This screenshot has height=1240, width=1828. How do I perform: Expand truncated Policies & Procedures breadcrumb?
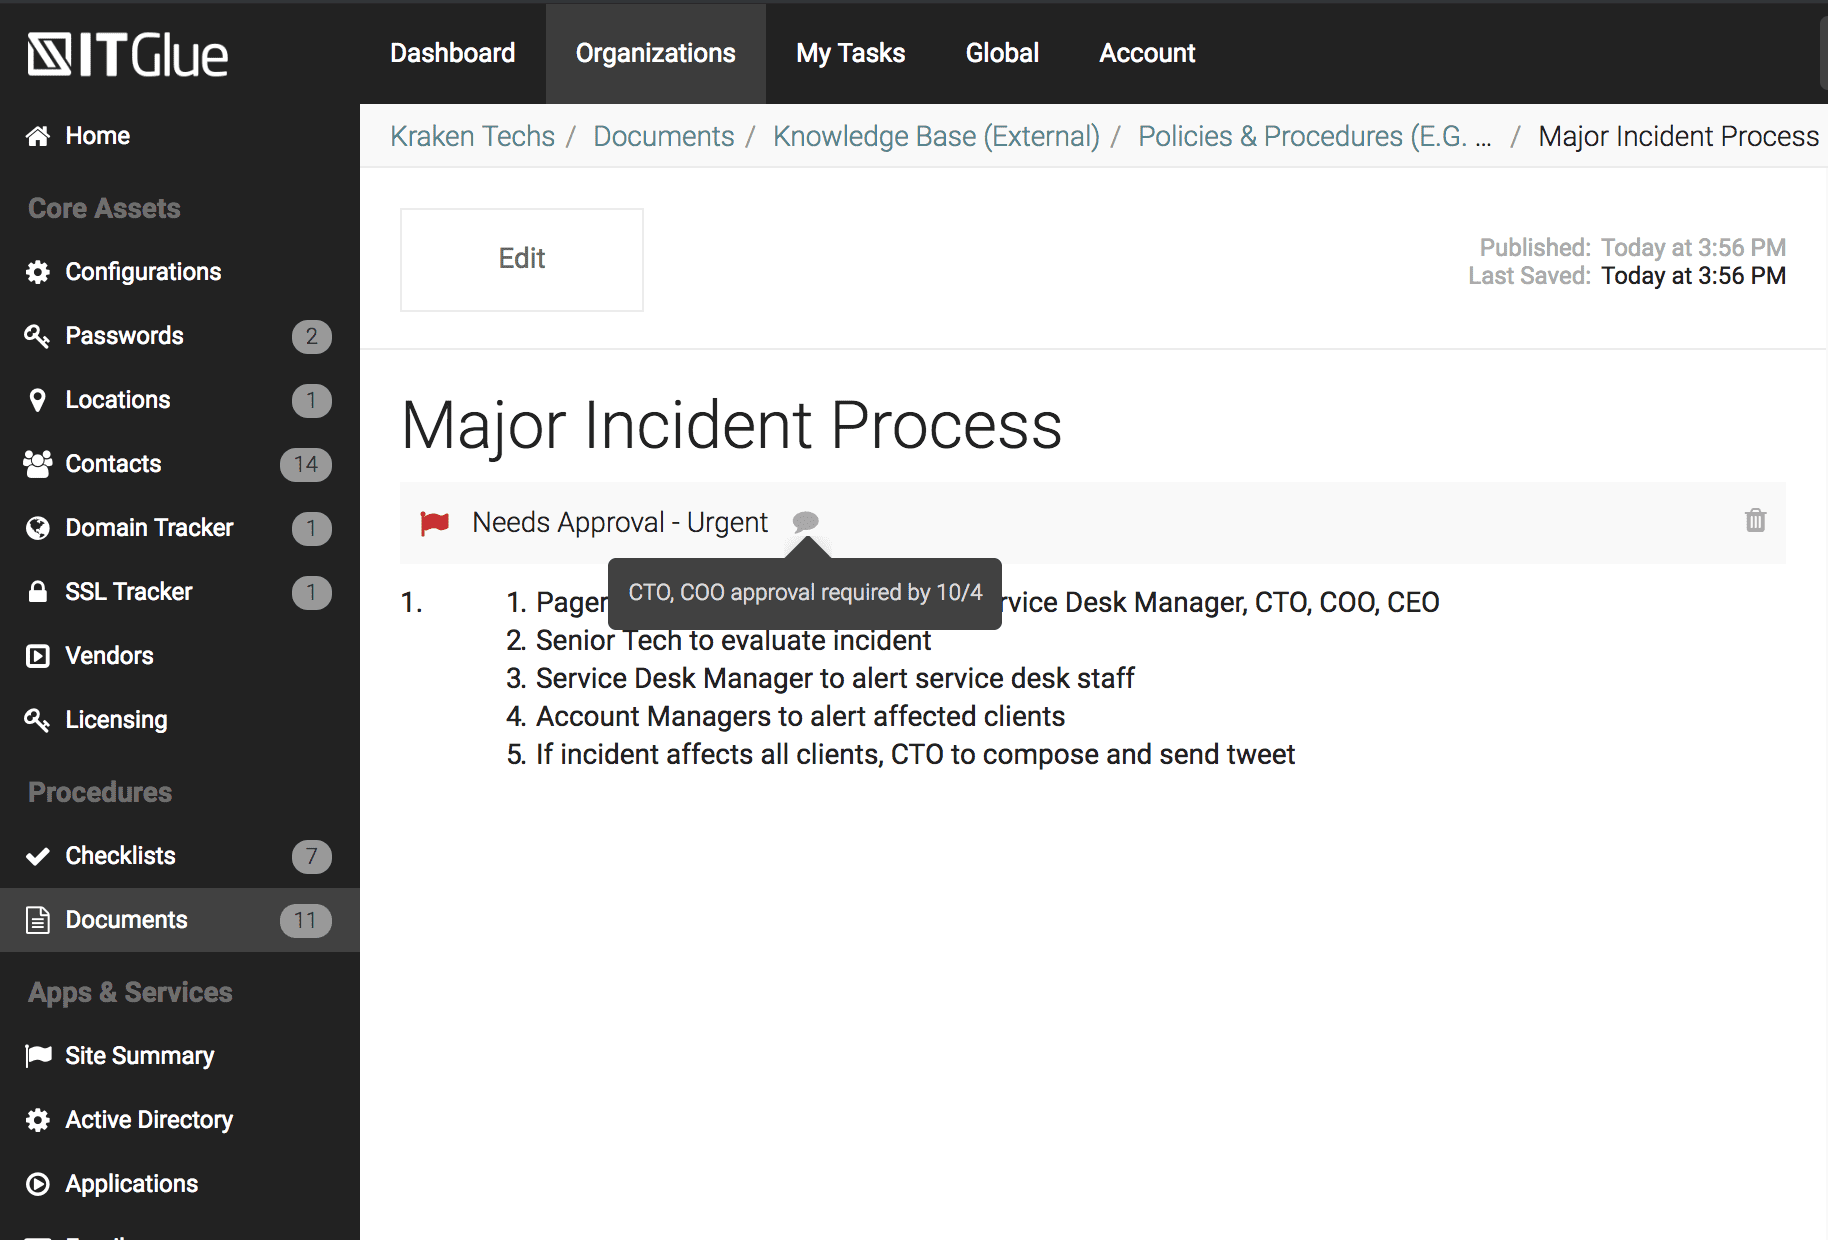point(1314,136)
